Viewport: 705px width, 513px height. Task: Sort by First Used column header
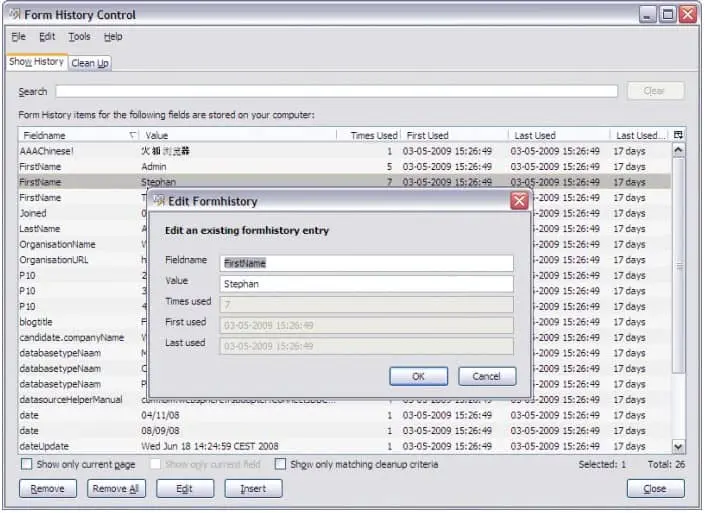(454, 135)
